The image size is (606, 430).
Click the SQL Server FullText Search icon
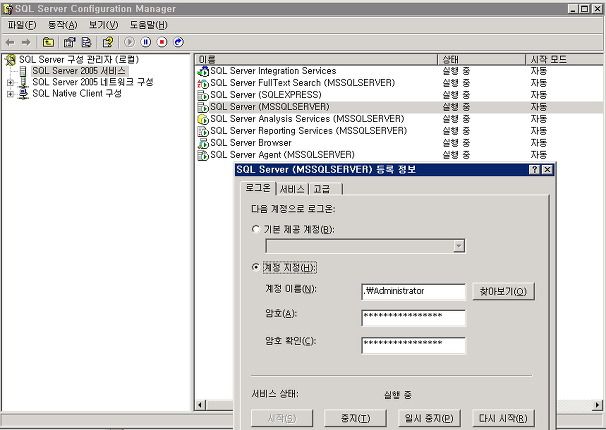click(x=203, y=83)
